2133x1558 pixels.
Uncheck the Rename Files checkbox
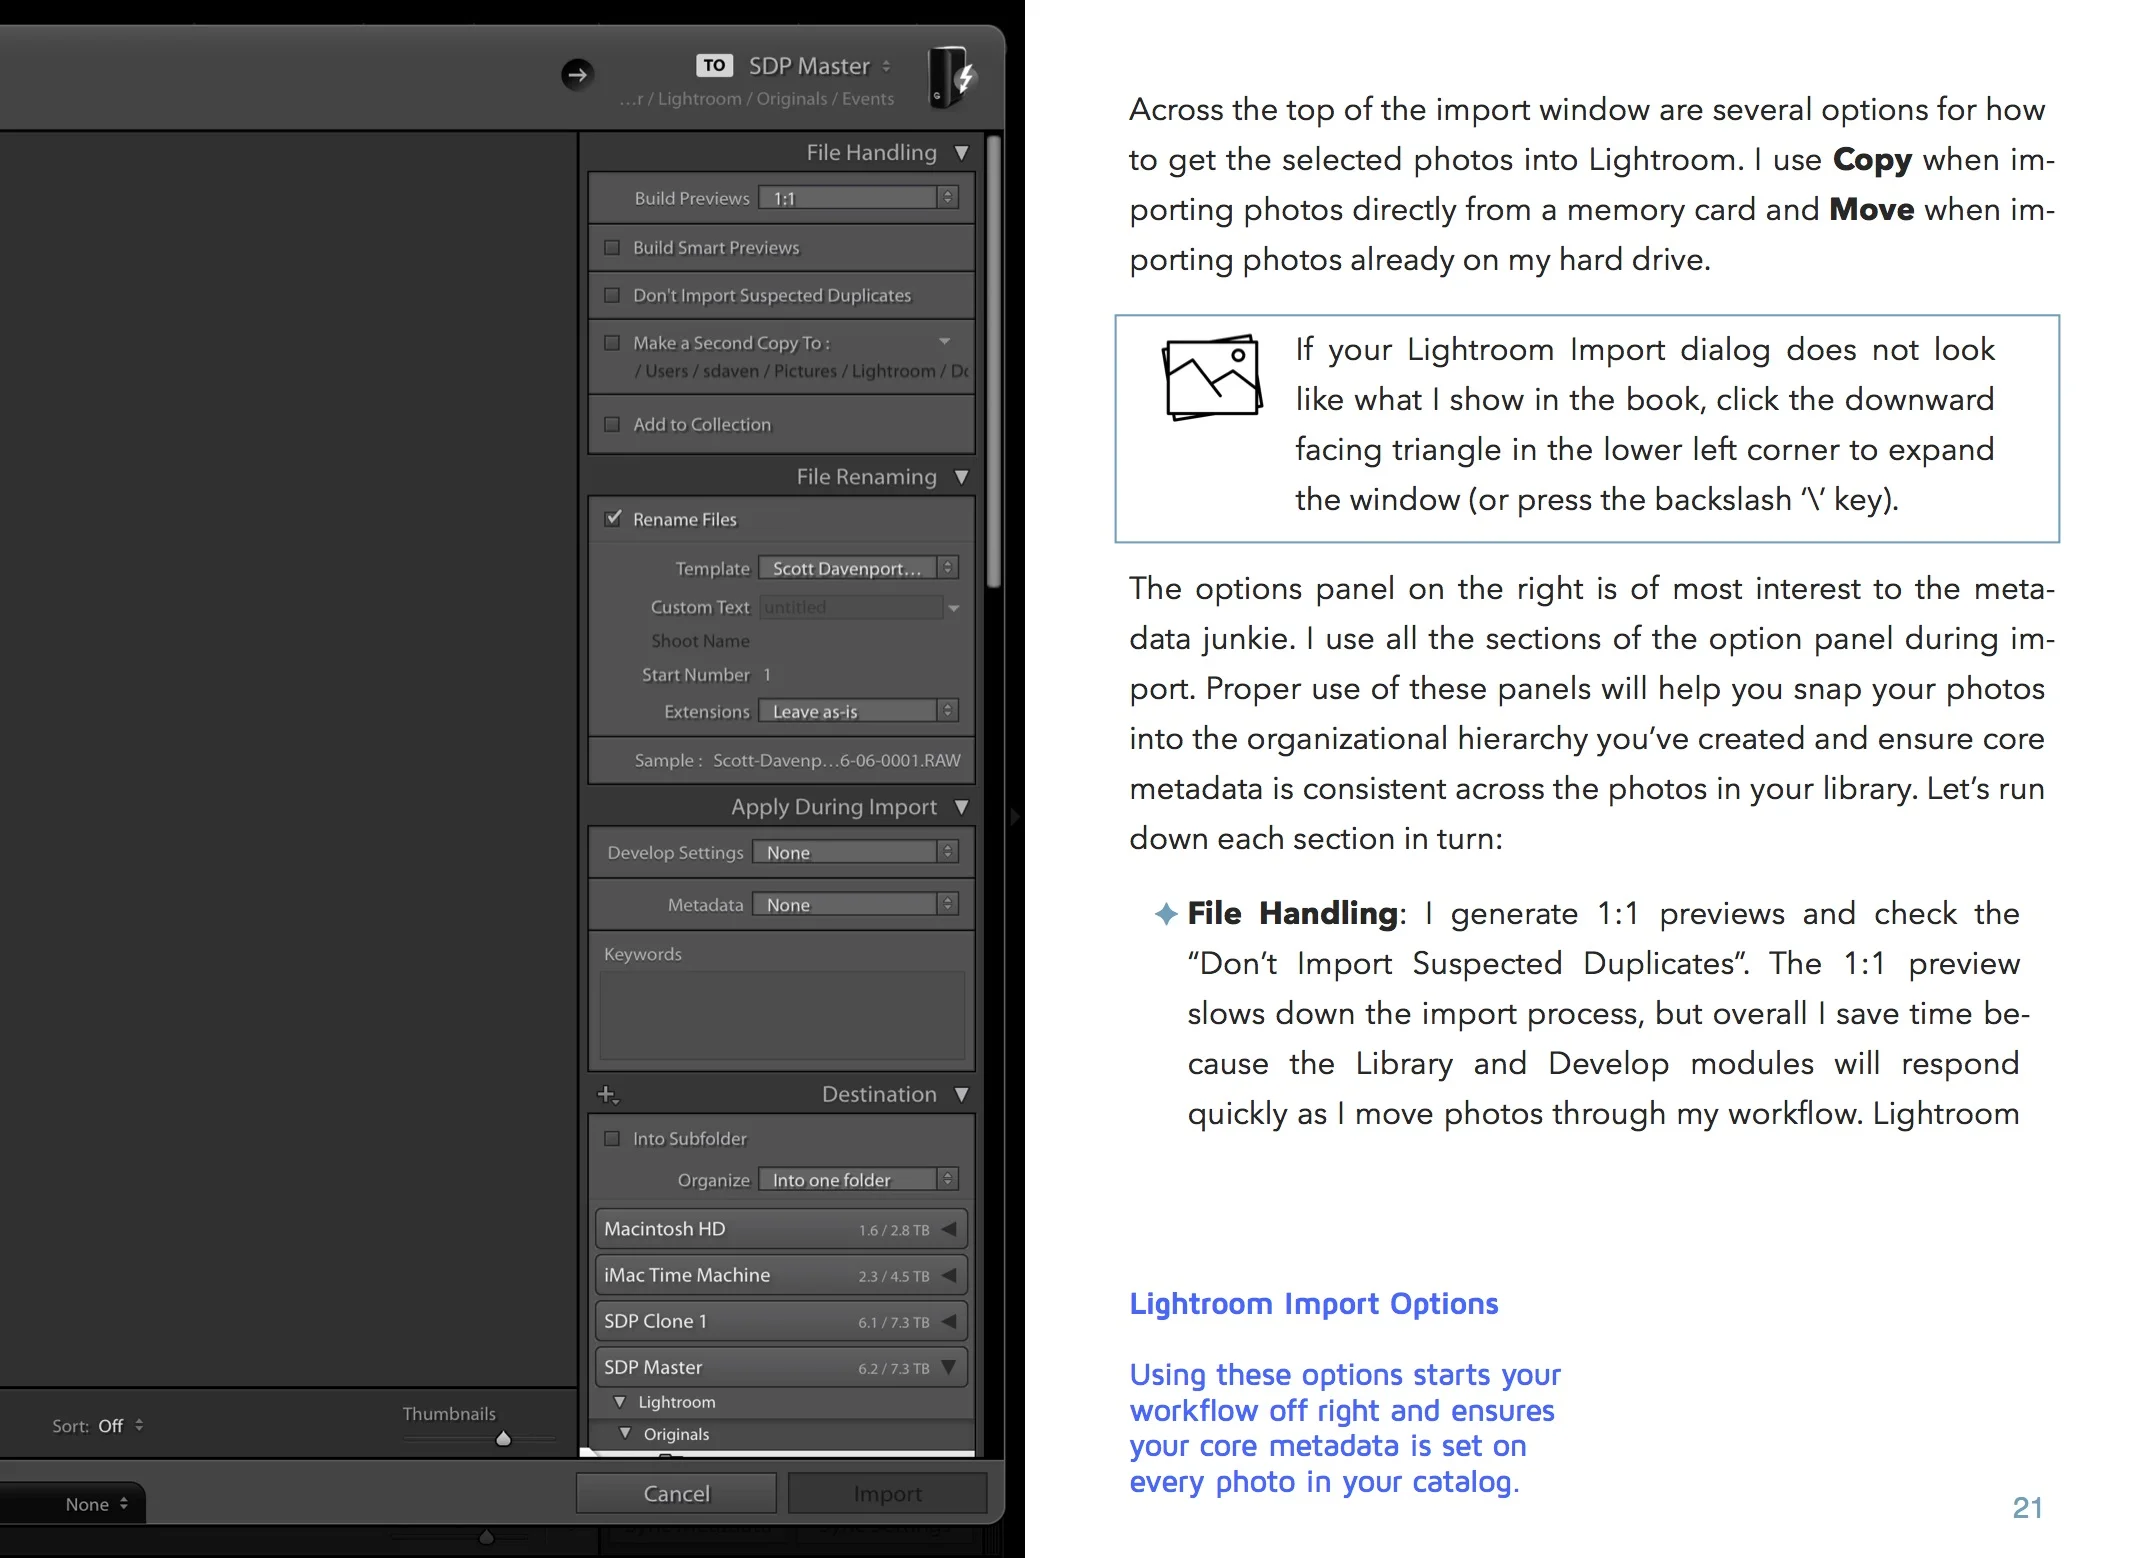pos(613,518)
